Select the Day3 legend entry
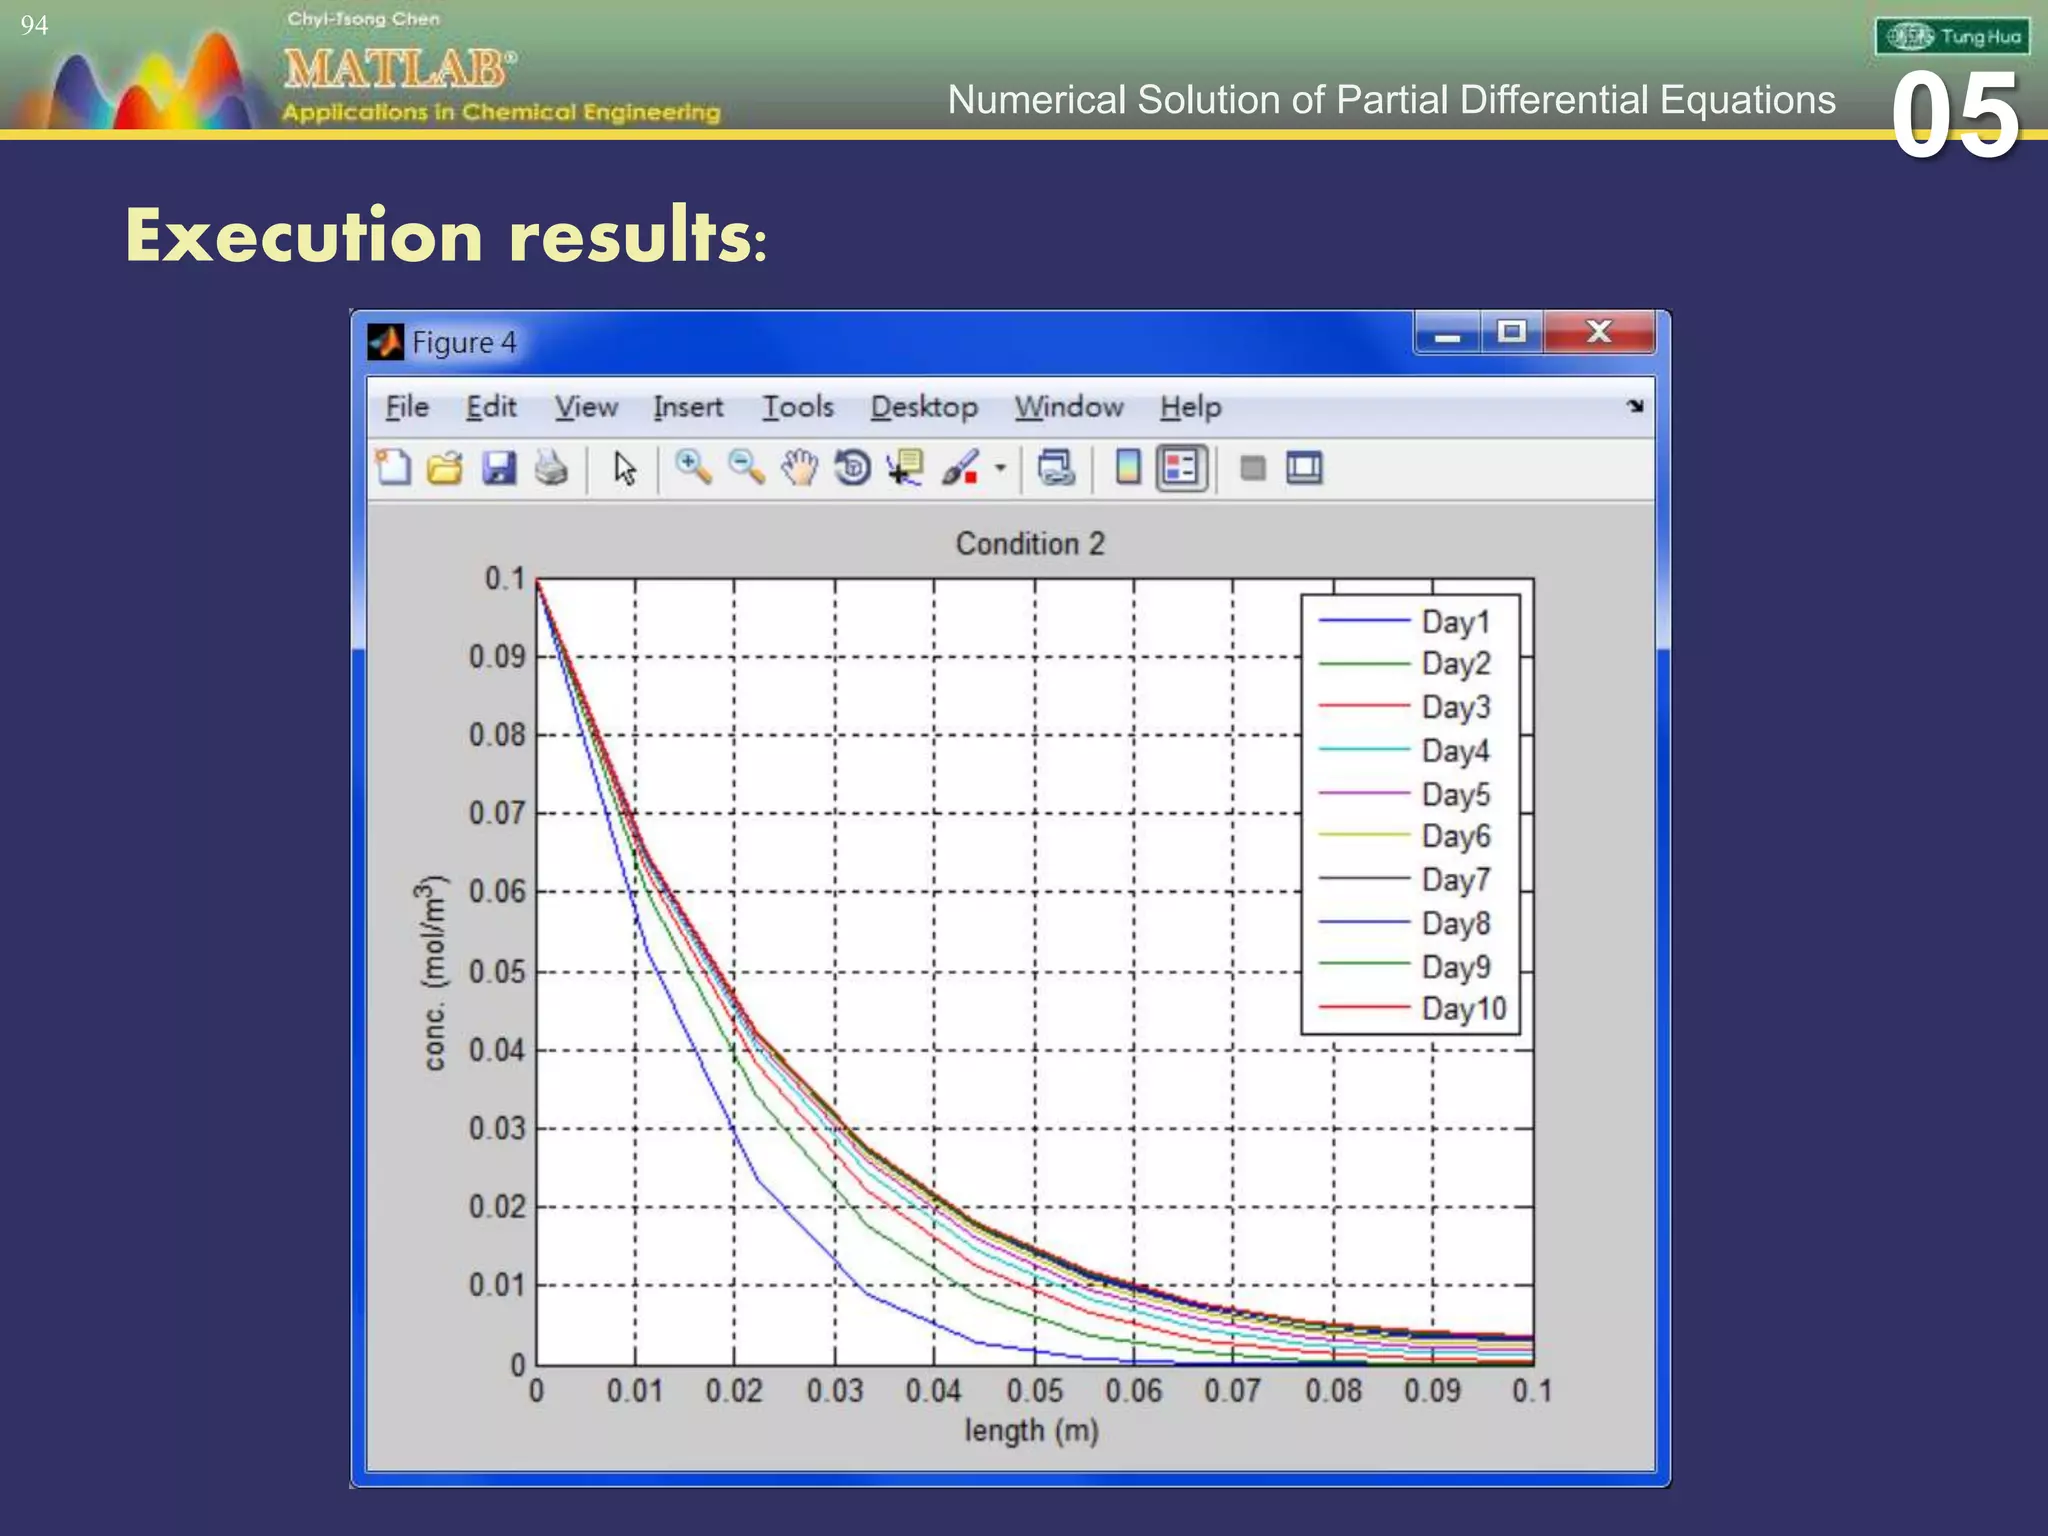The image size is (2048, 1536). [x=1405, y=707]
